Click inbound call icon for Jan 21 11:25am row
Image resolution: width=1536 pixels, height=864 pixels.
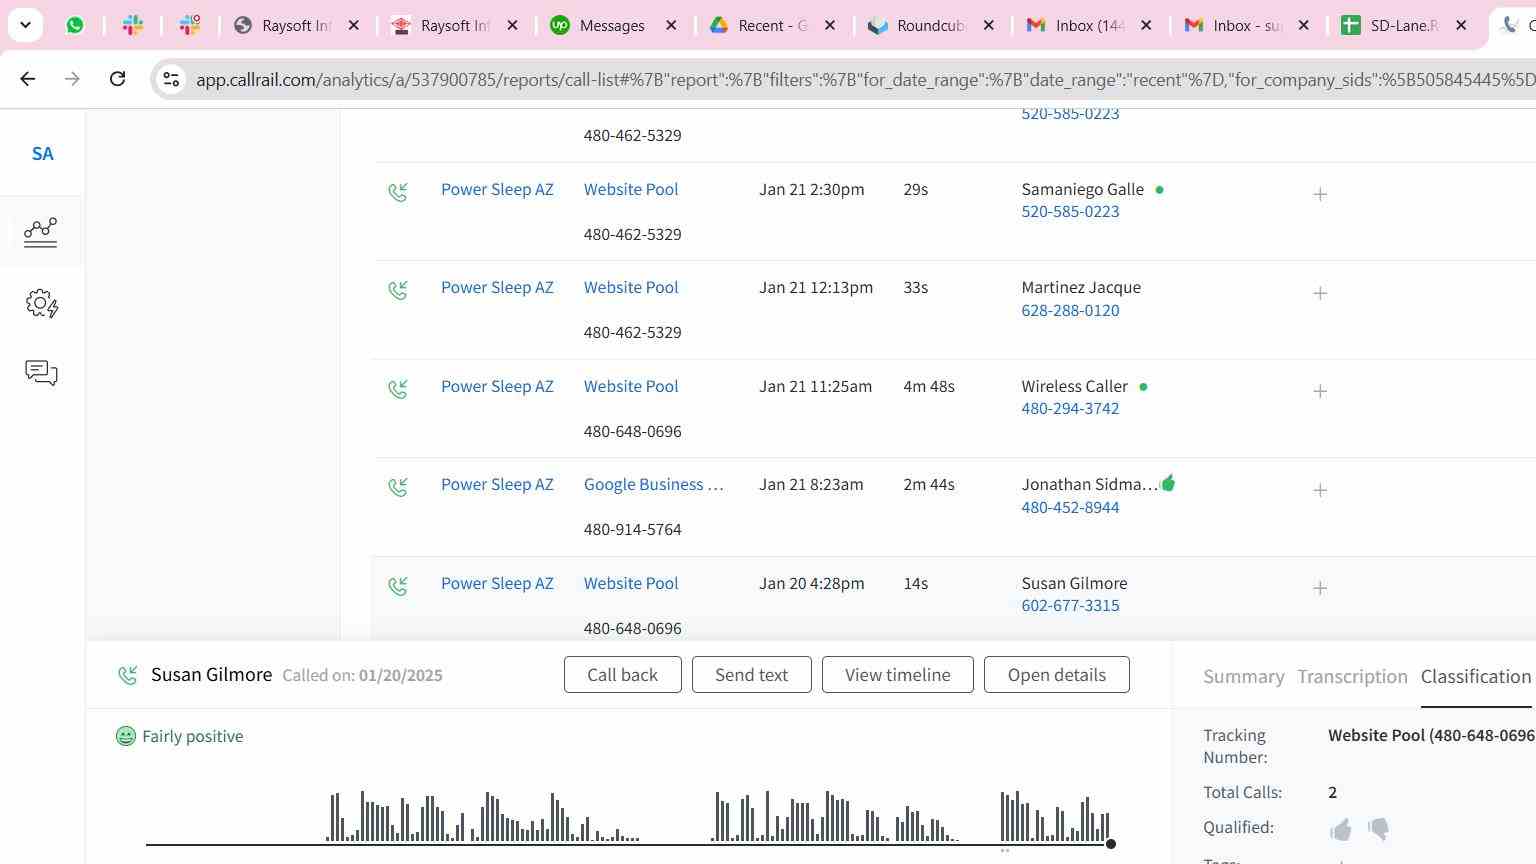(x=398, y=388)
